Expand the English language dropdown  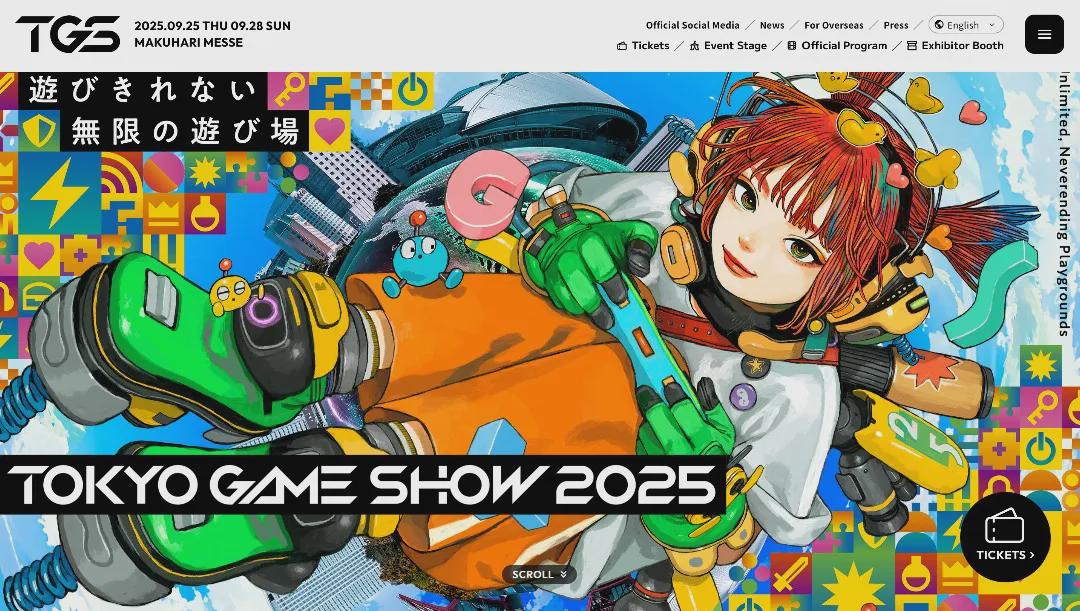964,25
